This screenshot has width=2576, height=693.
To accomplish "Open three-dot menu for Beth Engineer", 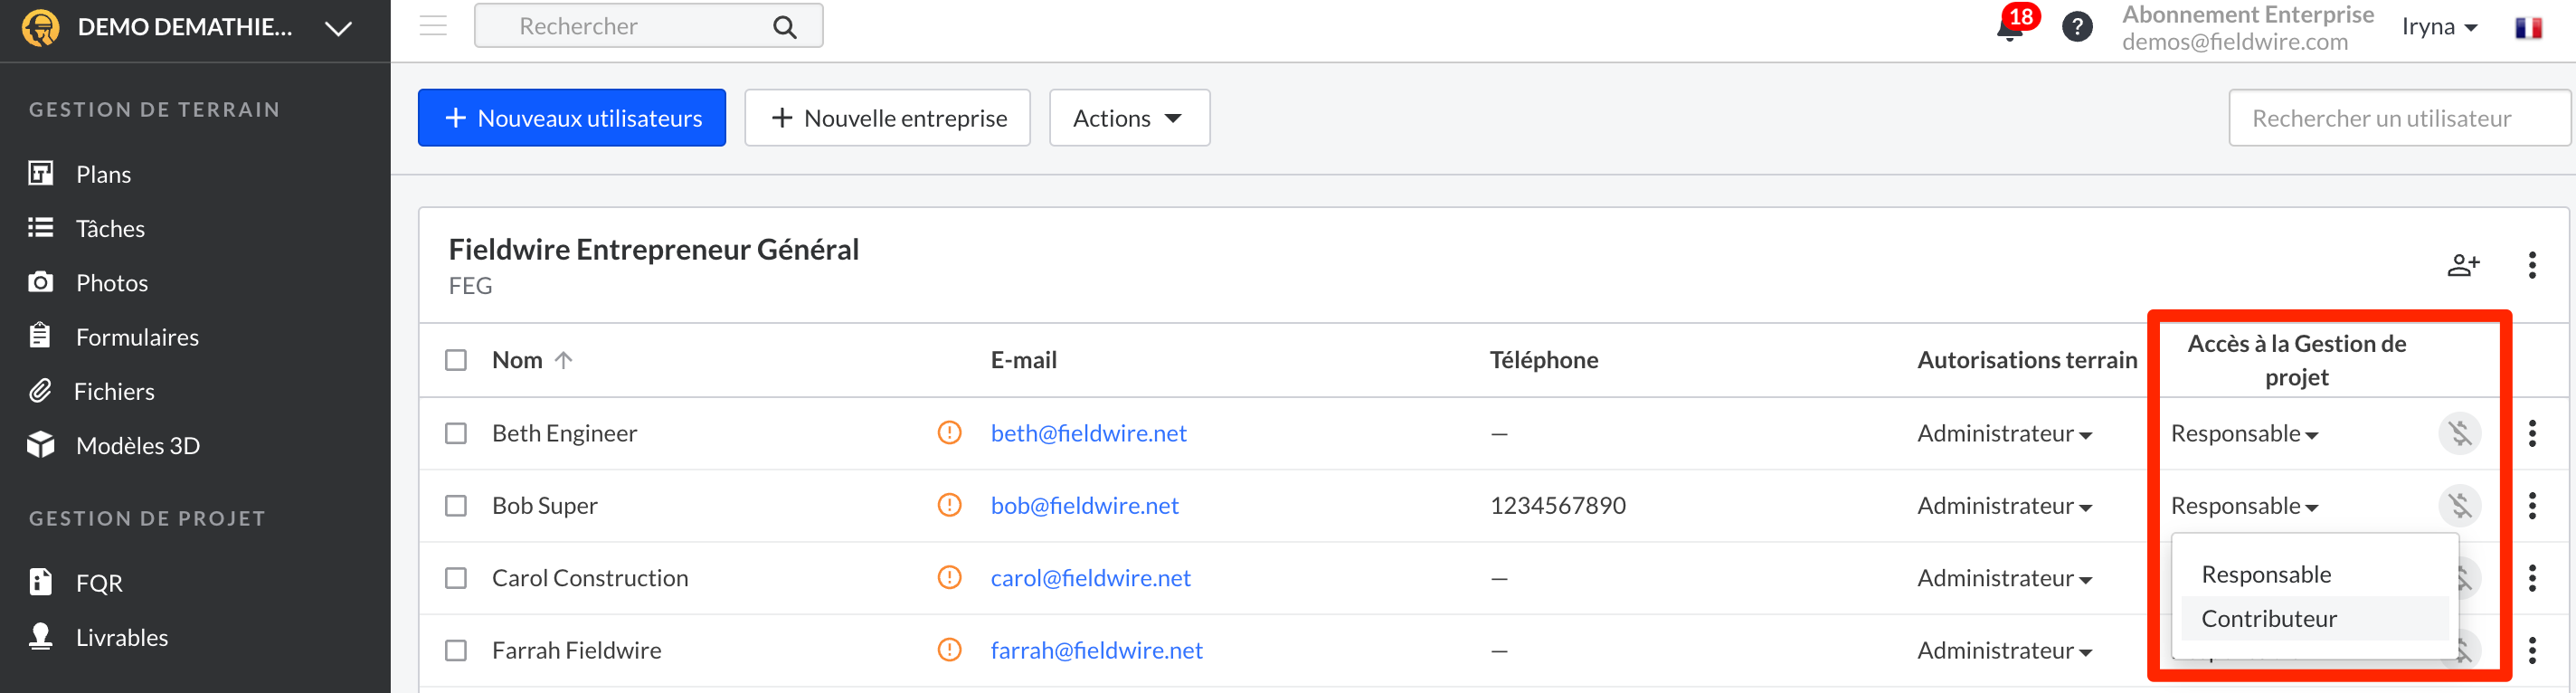I will [2532, 433].
